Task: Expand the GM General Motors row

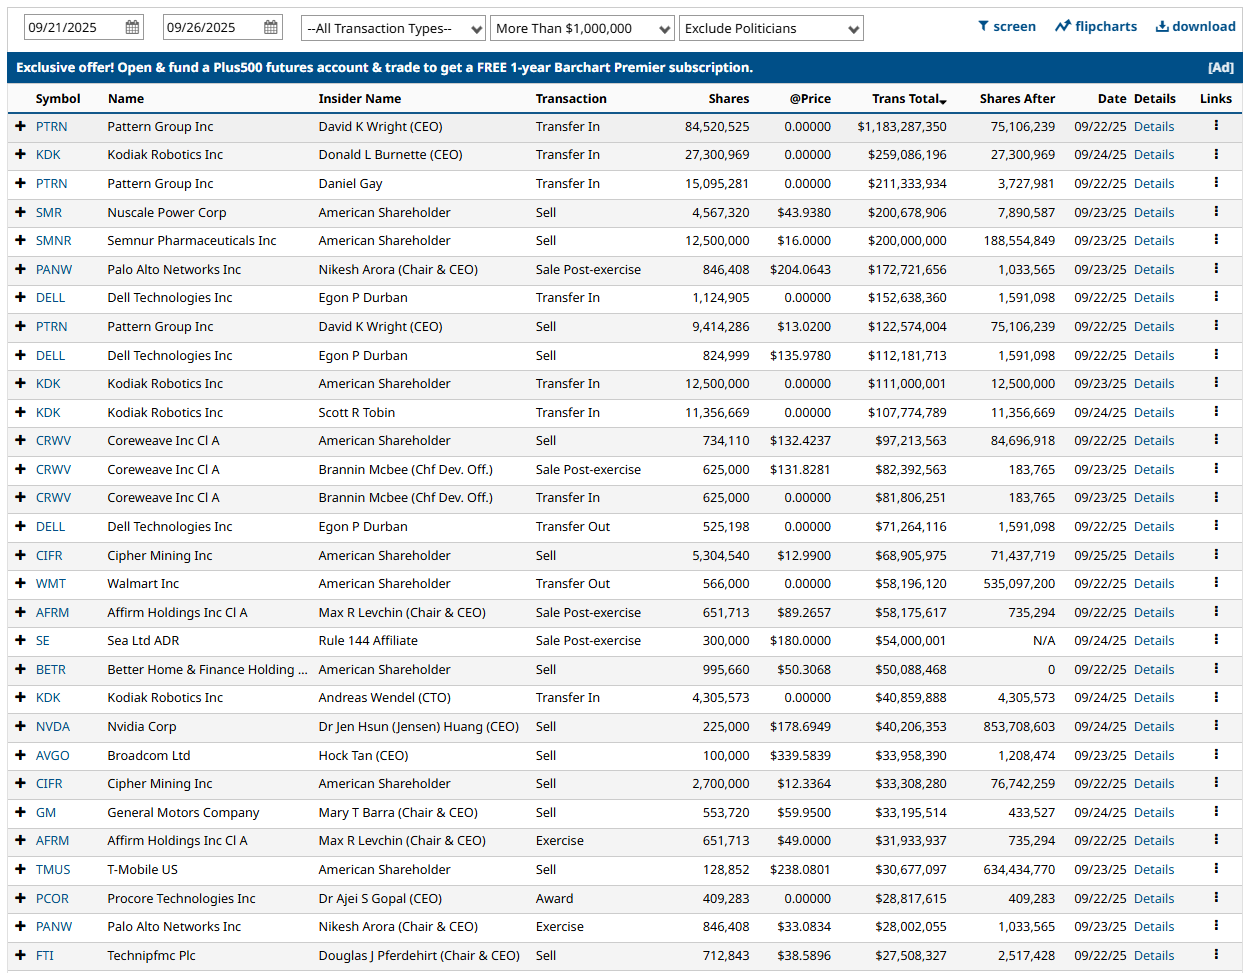Action: 20,812
